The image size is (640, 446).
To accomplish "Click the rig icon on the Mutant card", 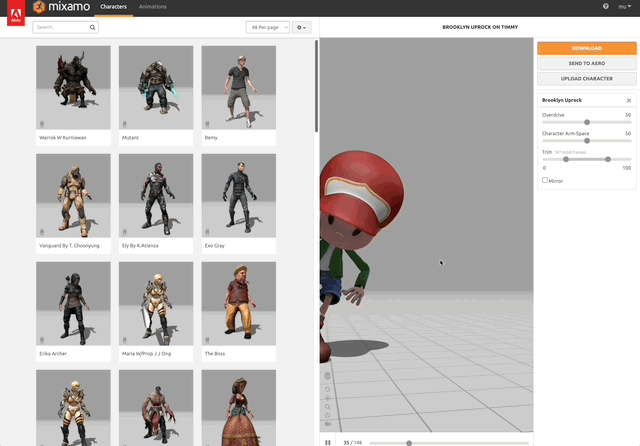I will coord(124,124).
